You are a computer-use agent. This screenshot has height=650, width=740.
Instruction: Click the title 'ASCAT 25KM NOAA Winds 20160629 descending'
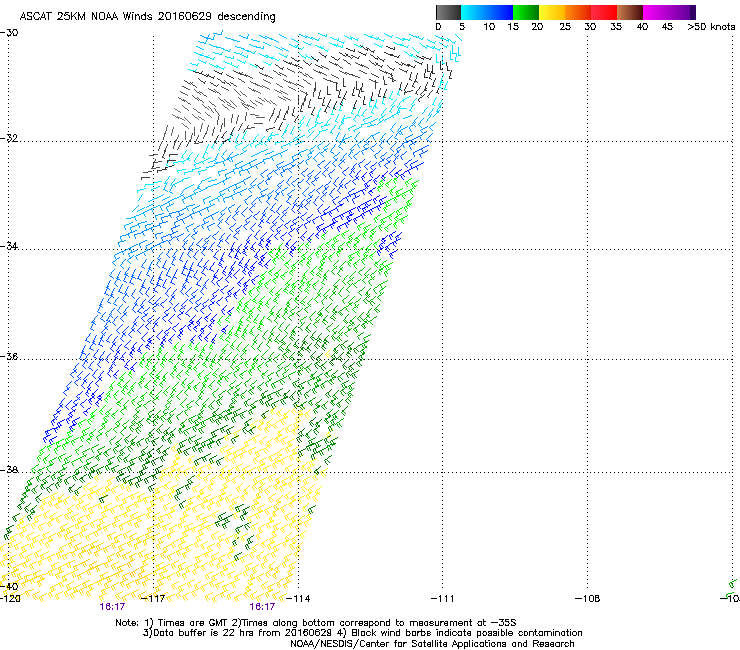click(x=148, y=17)
